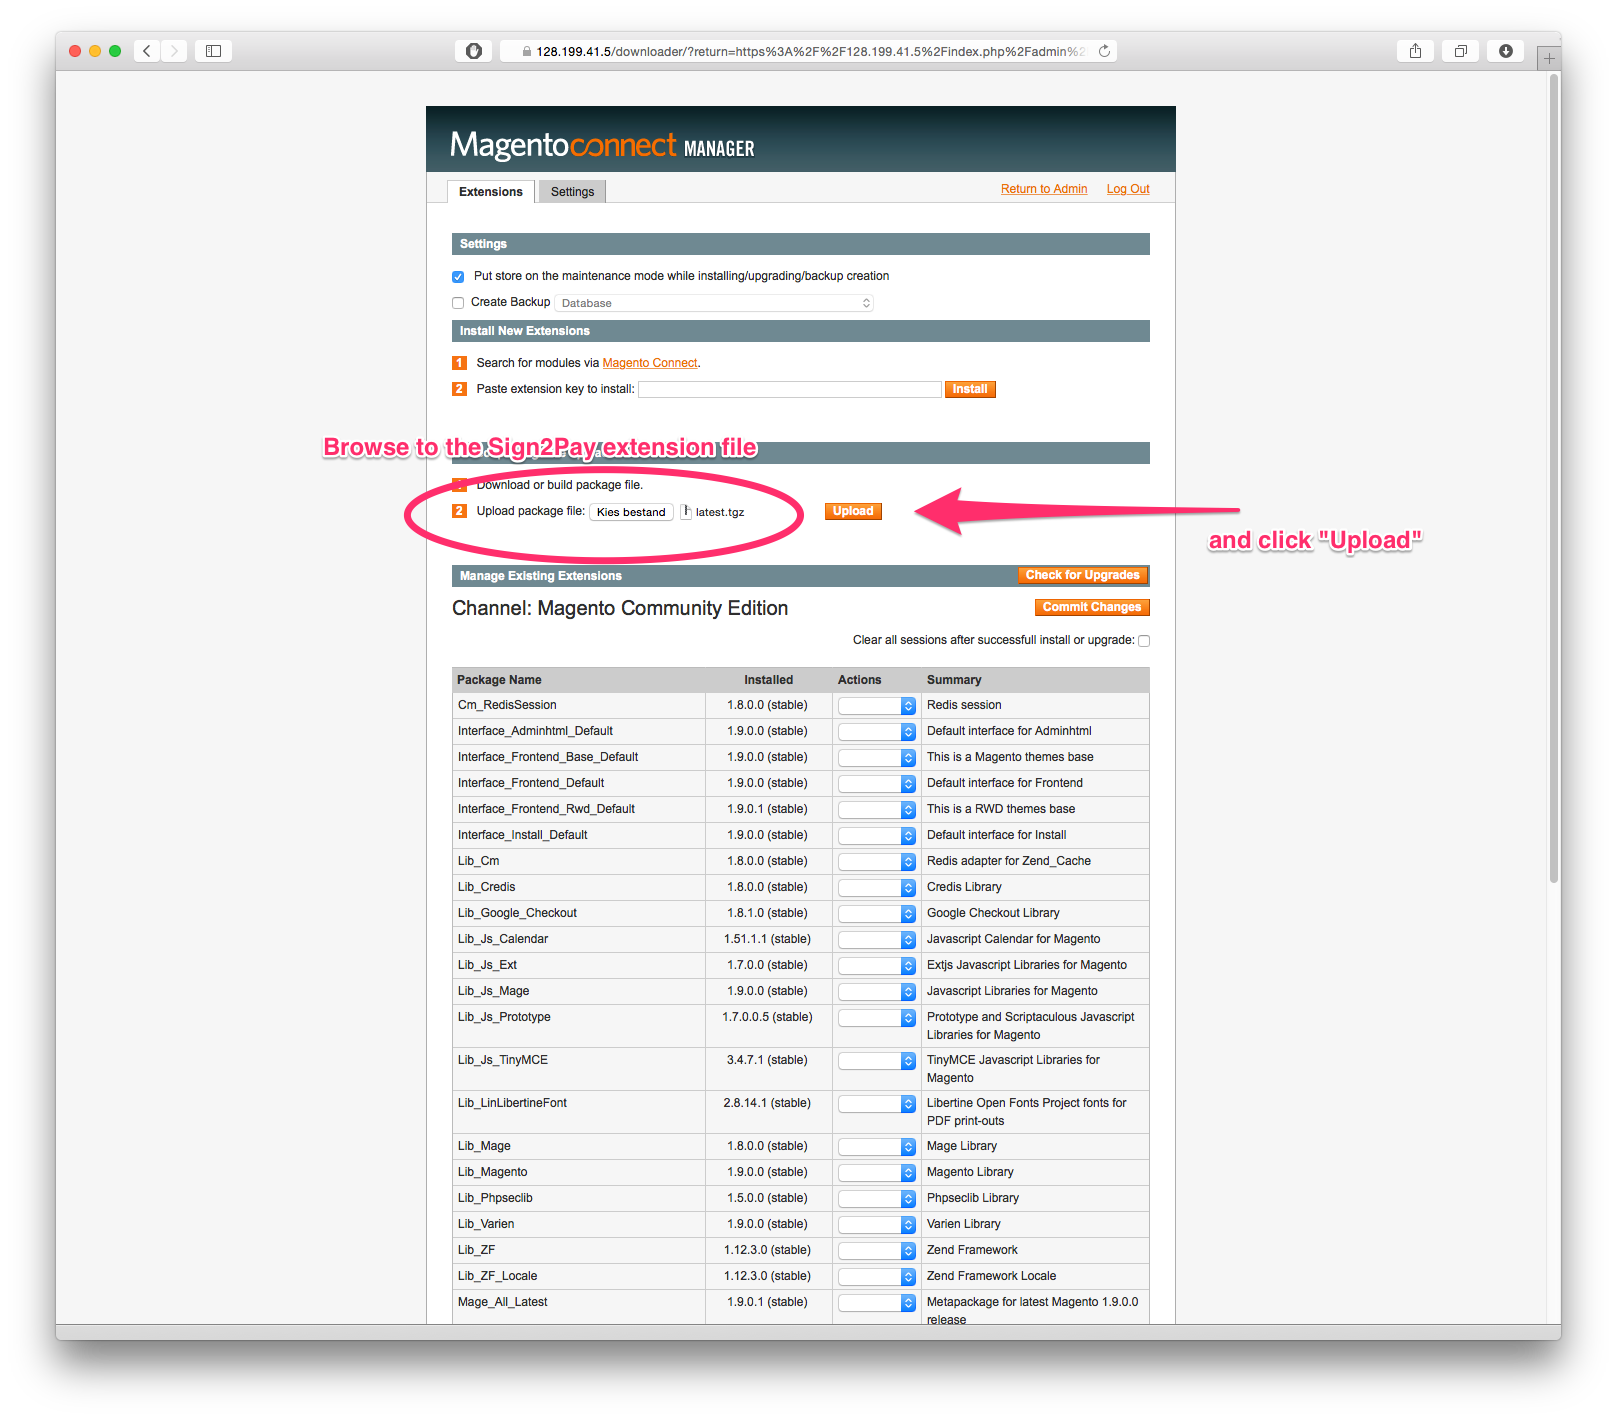Open the Downloads icon in the toolbar
The image size is (1617, 1420).
(1505, 51)
